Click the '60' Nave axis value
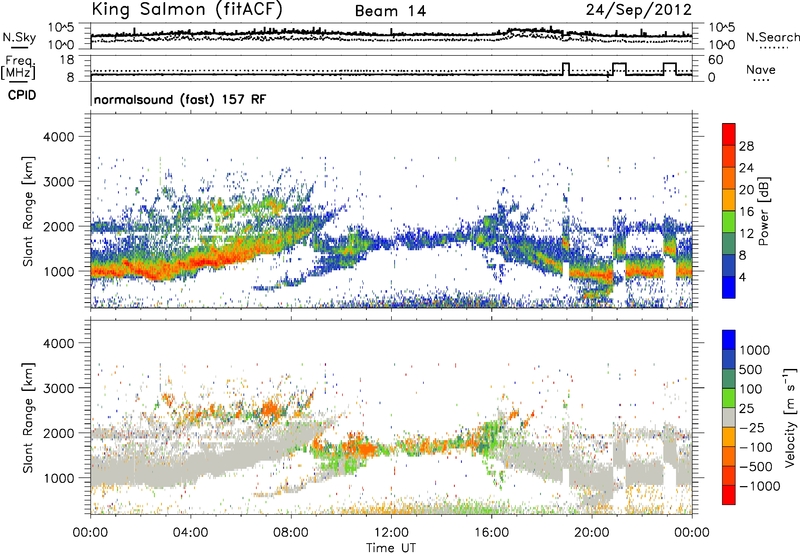This screenshot has width=800, height=554. click(x=715, y=60)
